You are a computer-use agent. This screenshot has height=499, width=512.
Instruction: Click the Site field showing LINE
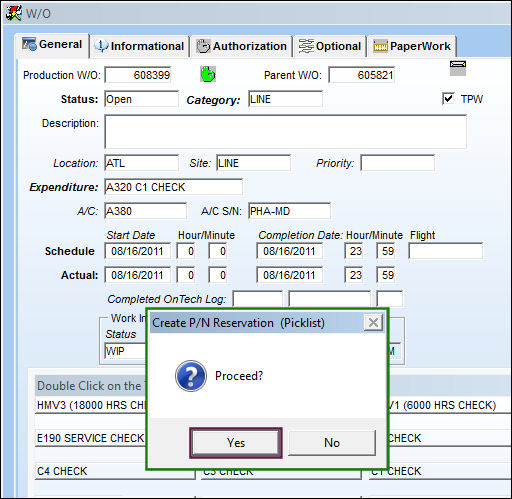point(253,163)
